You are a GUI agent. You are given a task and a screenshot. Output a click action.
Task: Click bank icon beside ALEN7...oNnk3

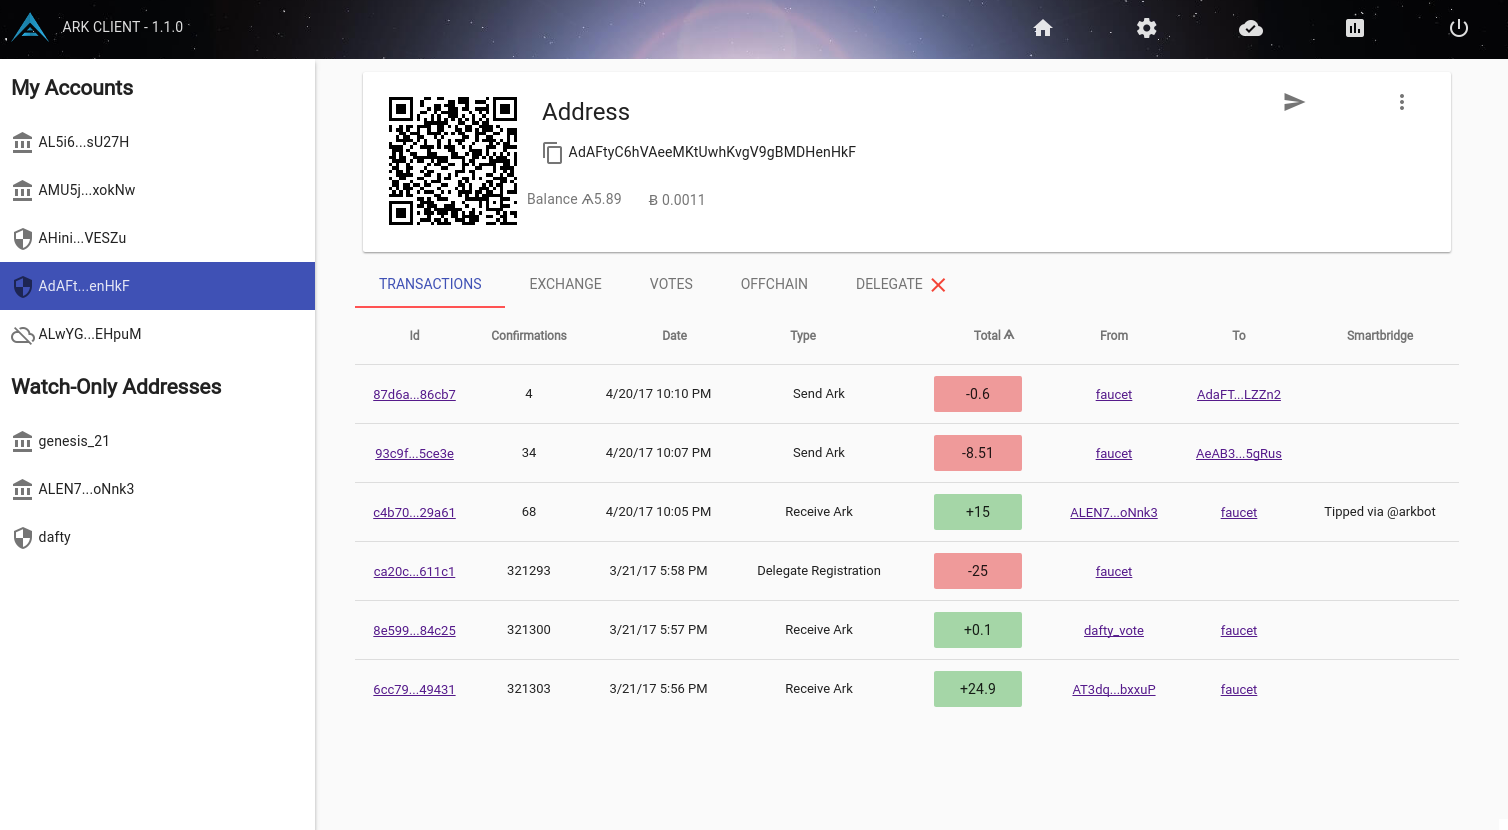tap(22, 489)
